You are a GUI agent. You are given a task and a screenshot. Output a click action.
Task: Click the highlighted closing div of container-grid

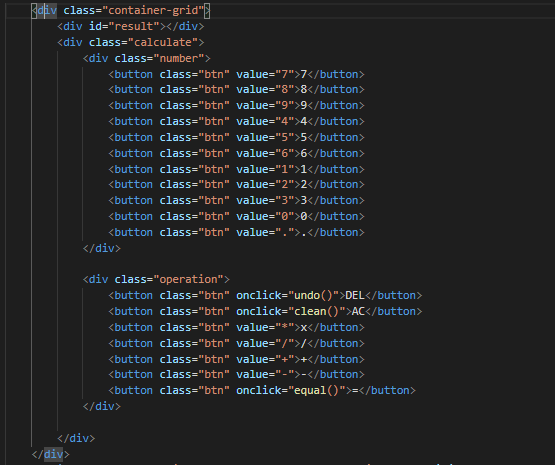[51, 454]
